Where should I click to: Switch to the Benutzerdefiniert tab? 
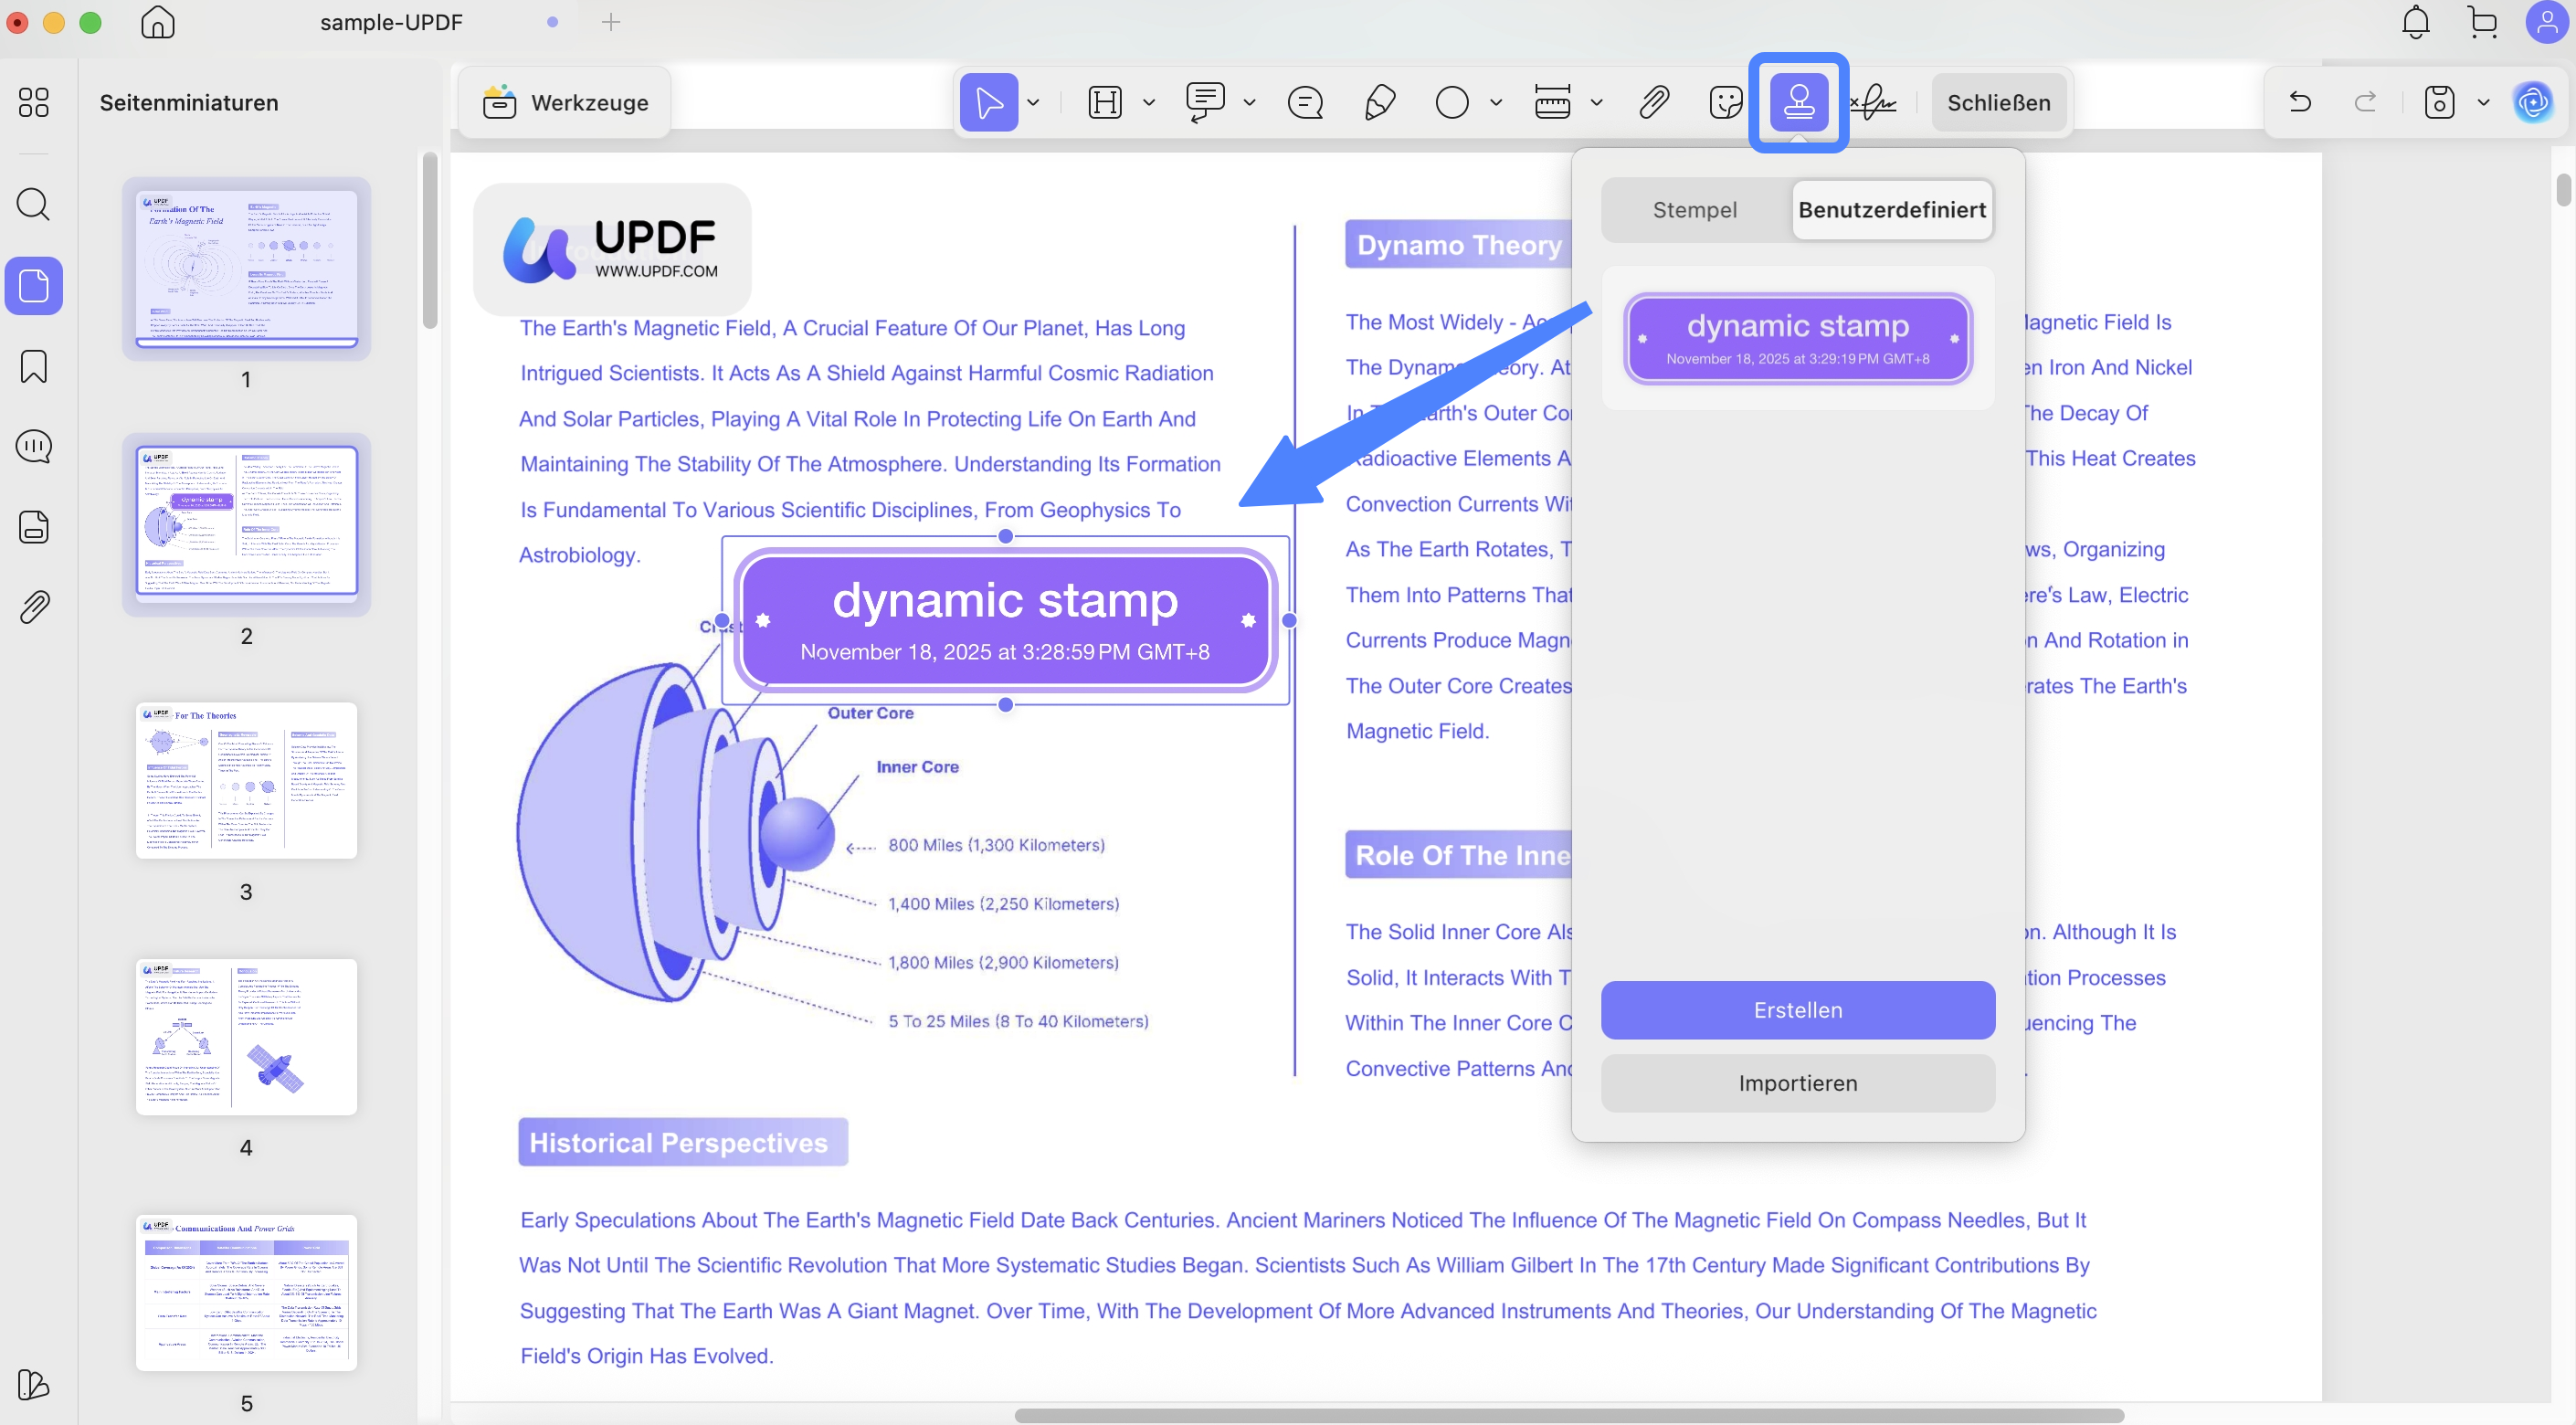pos(1893,209)
